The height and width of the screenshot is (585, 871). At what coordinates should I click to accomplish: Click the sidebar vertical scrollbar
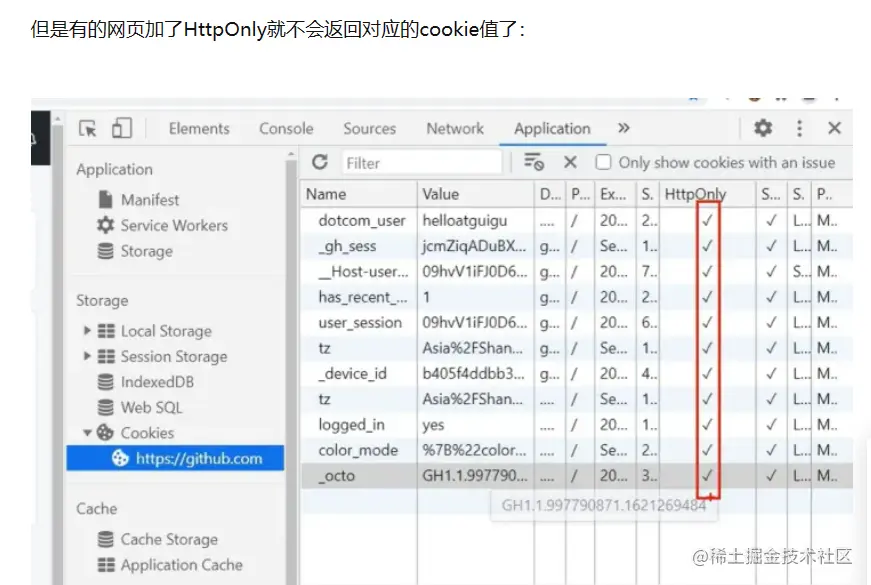291,367
